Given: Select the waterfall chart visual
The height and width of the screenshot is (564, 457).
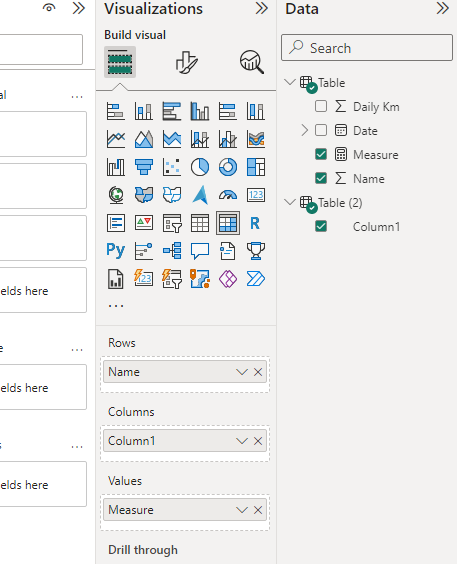Looking at the screenshot, I should tap(116, 167).
